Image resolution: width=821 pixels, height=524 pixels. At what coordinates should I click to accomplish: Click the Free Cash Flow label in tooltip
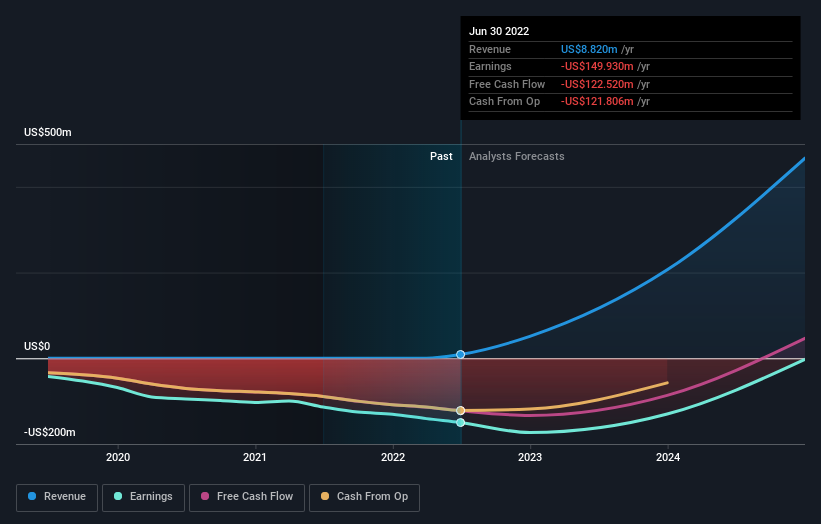click(507, 84)
